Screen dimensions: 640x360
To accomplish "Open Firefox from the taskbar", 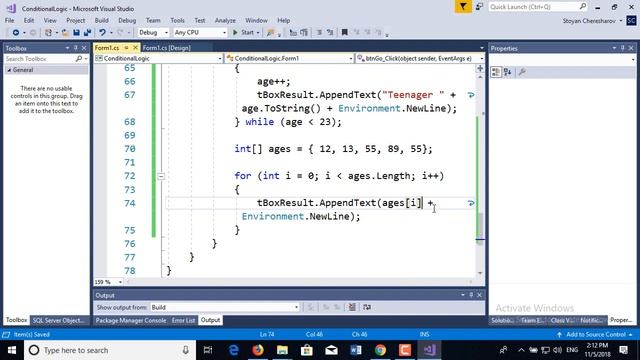I will 258,350.
